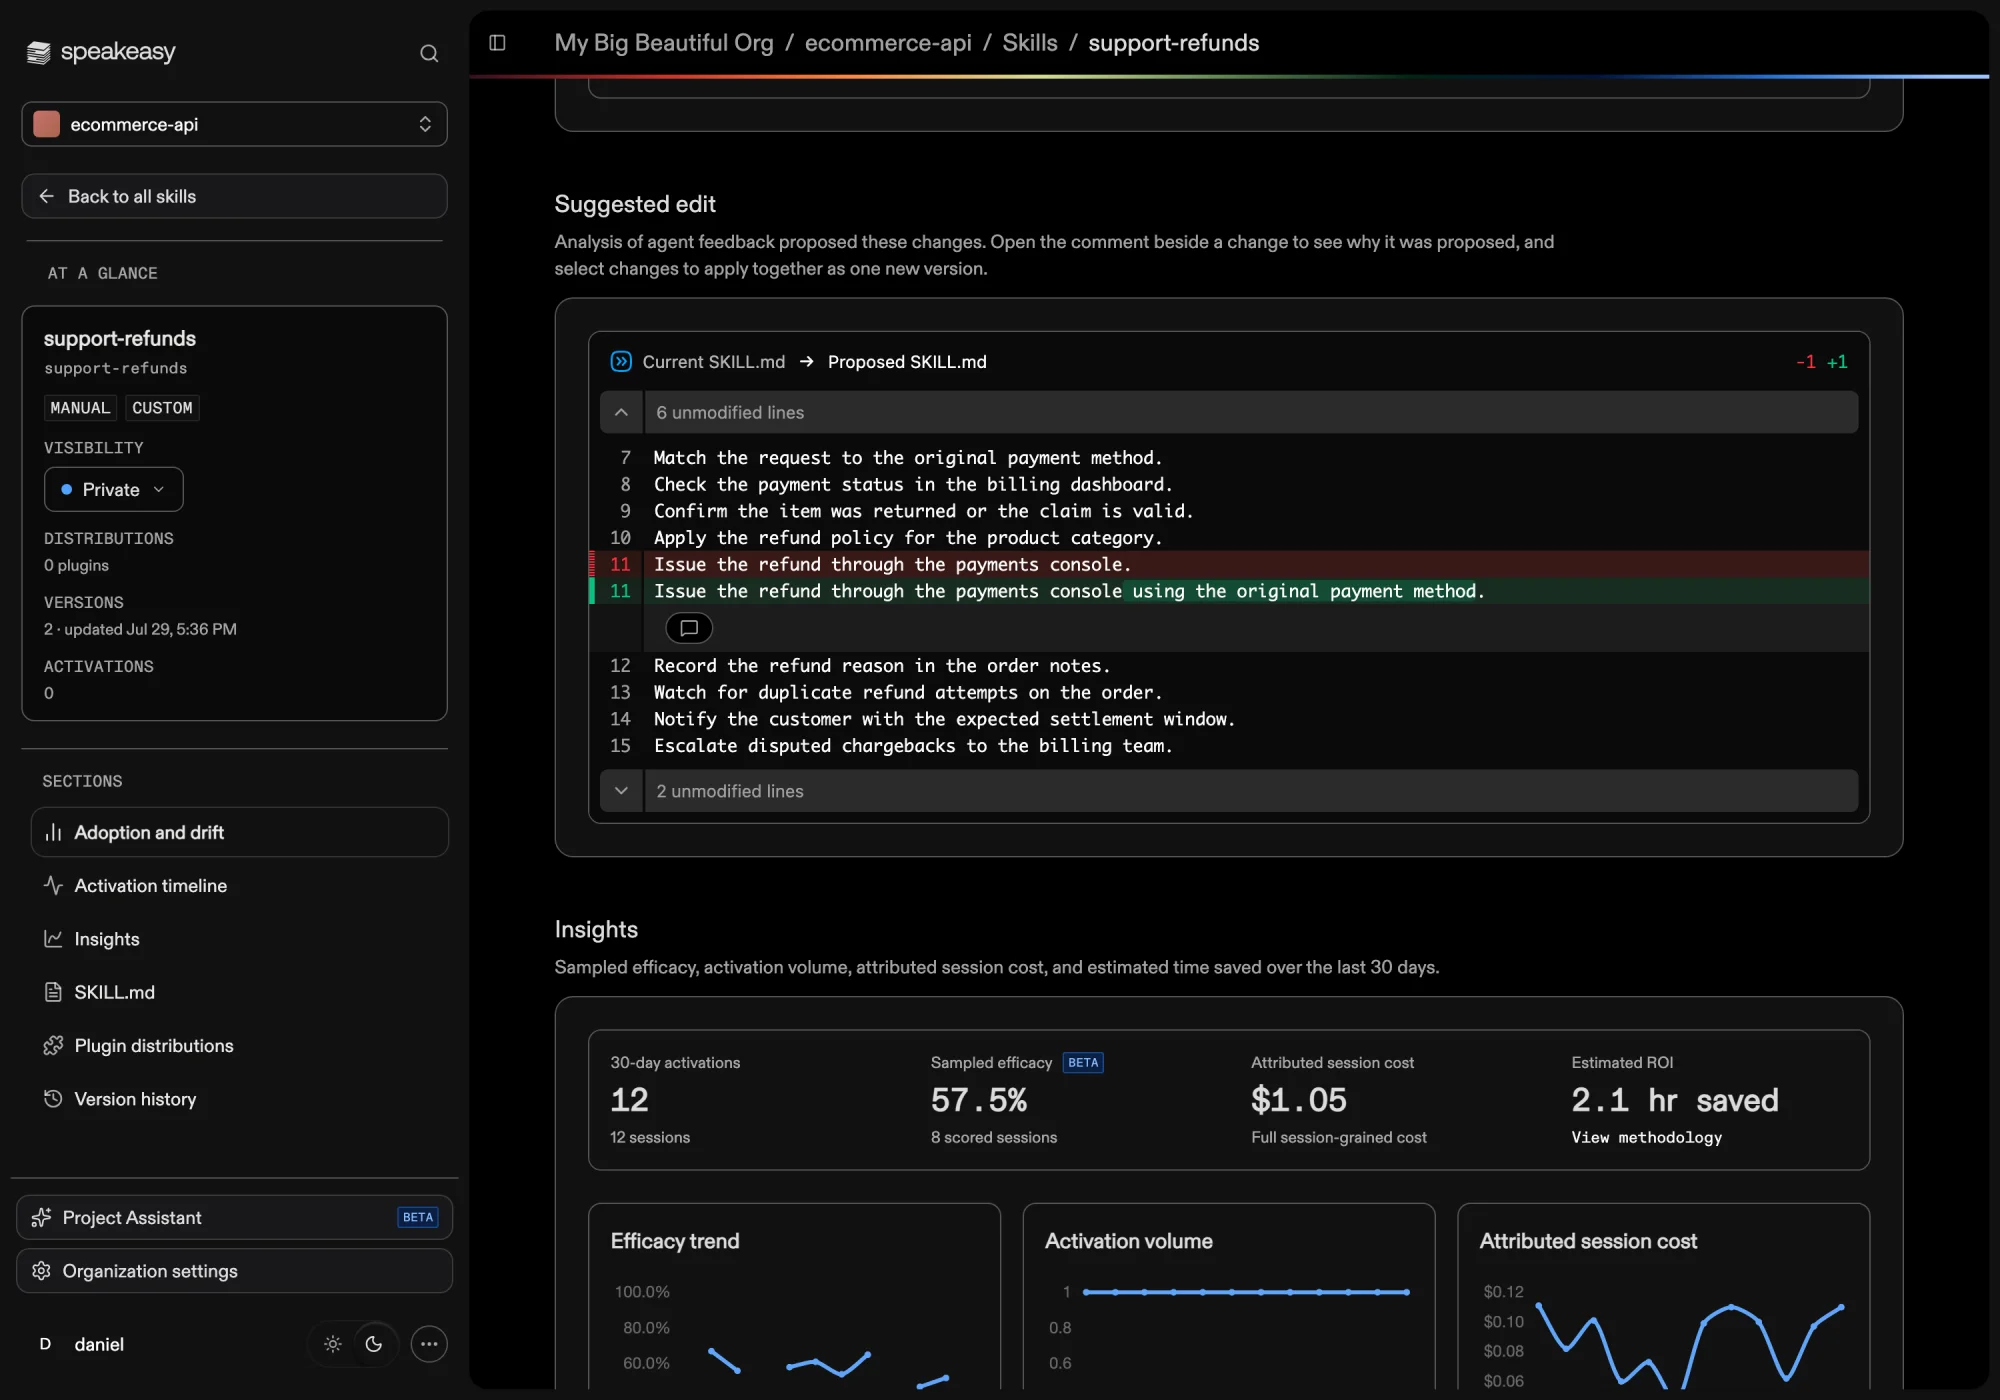Click the ecommerce-api project color icon
2000x1400 pixels.
pos(46,124)
